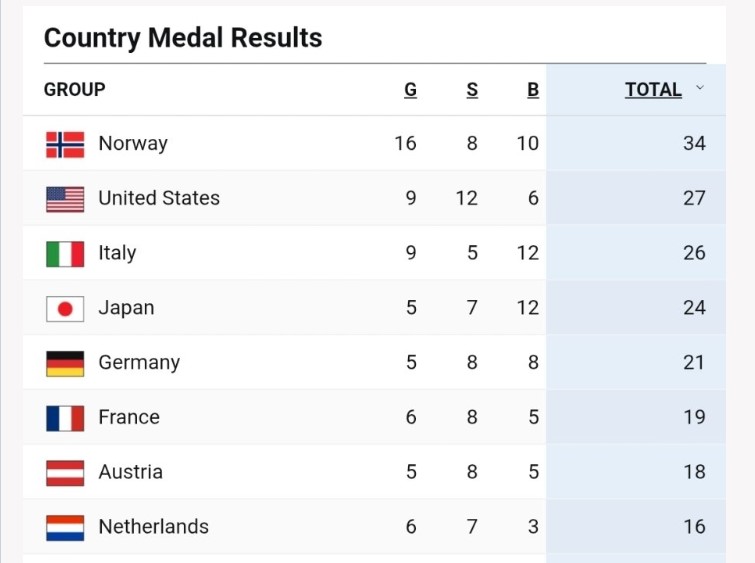The width and height of the screenshot is (755, 563).
Task: Click the United States flag icon
Action: click(65, 199)
